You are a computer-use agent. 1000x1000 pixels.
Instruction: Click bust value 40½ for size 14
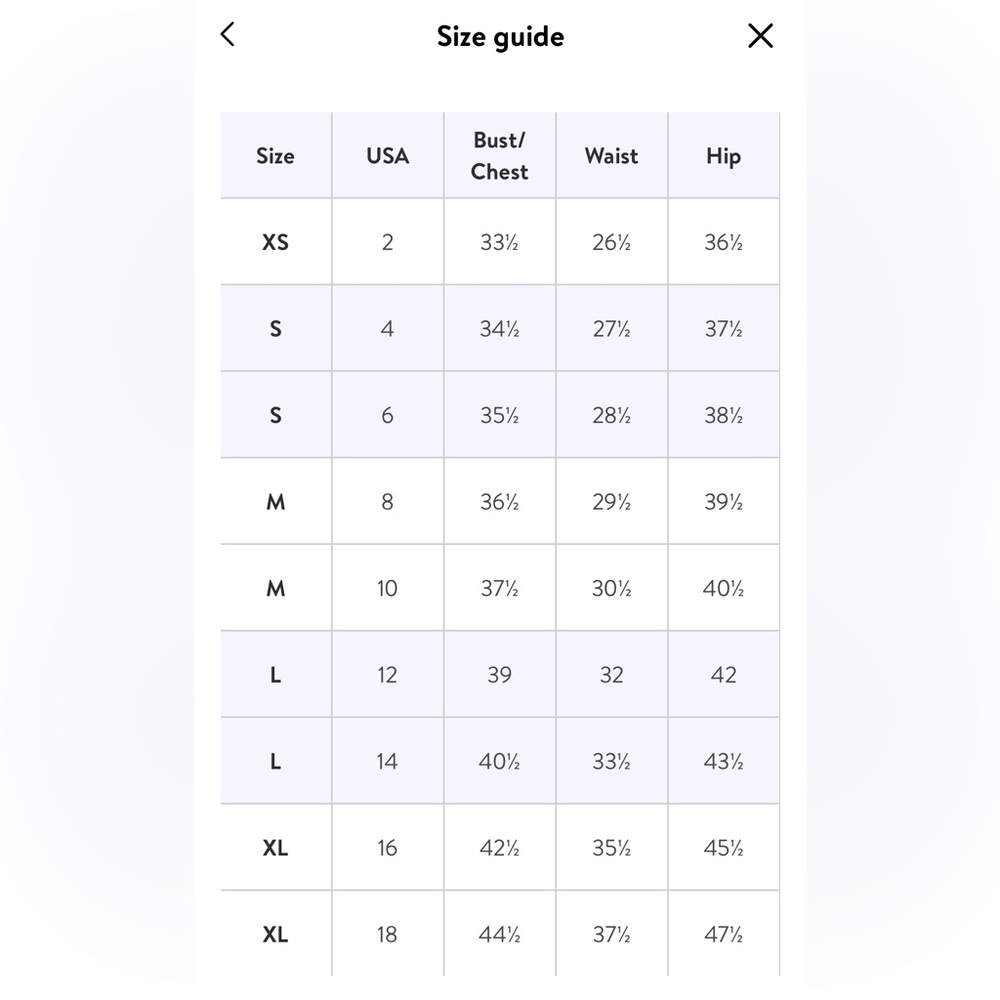point(499,761)
